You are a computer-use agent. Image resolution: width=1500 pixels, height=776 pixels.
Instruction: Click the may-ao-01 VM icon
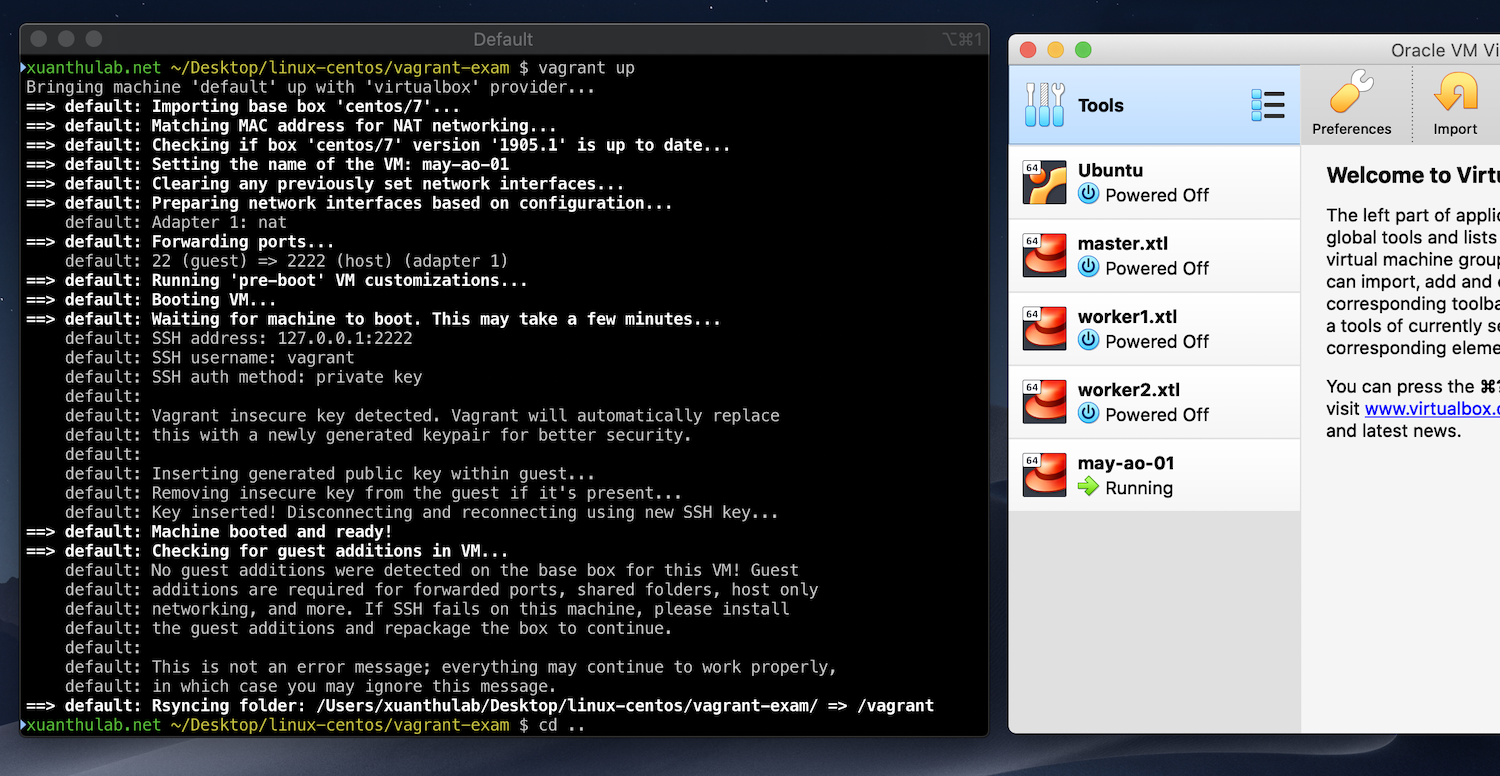tap(1044, 475)
